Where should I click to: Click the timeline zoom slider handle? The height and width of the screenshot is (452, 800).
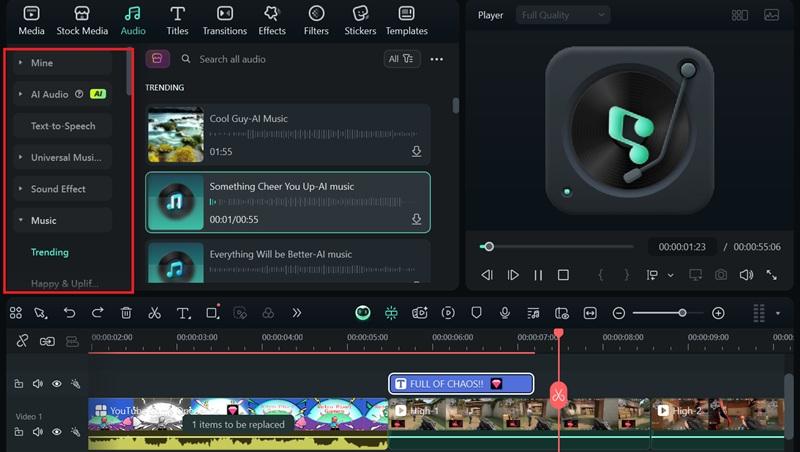tap(682, 313)
